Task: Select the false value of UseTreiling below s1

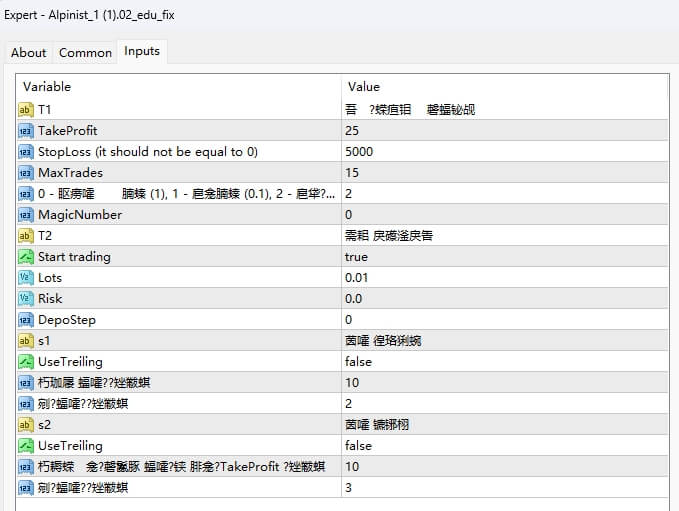Action: click(x=358, y=362)
